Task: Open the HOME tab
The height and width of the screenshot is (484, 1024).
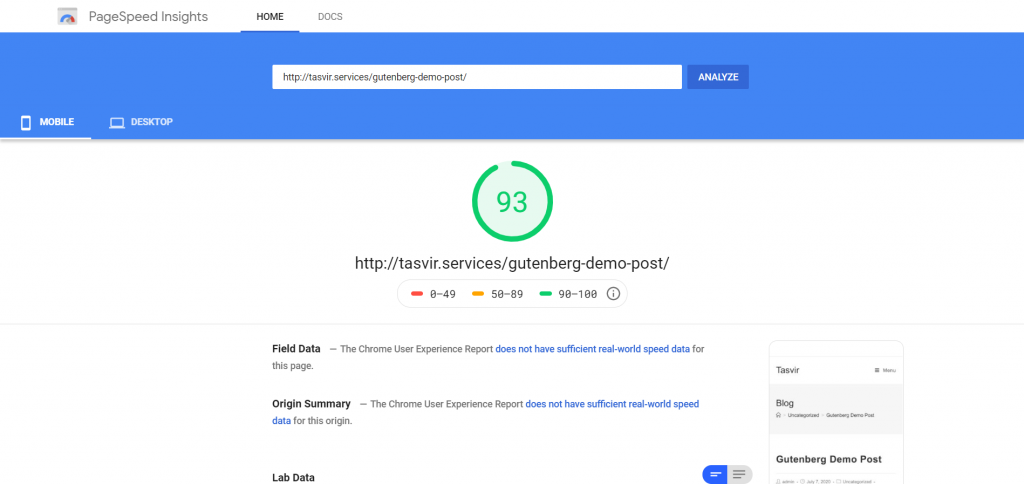Action: 270,17
